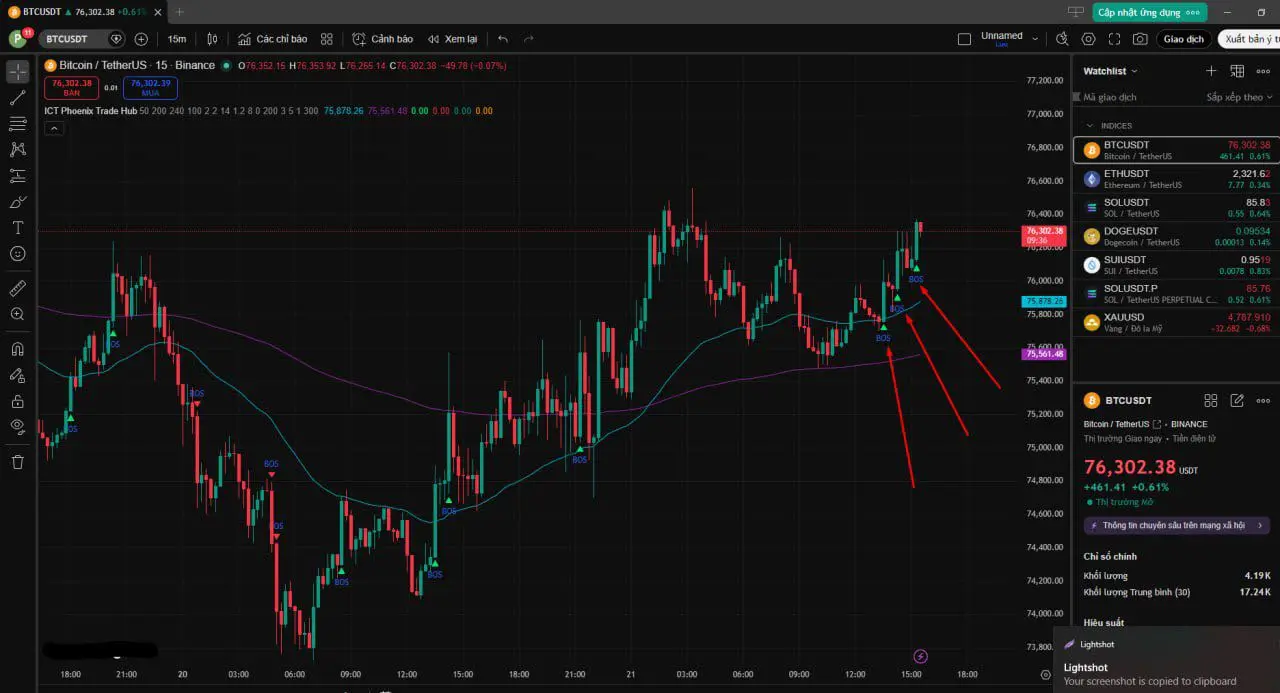Close the BTCUSDT tab
The width and height of the screenshot is (1280, 693).
[157, 12]
